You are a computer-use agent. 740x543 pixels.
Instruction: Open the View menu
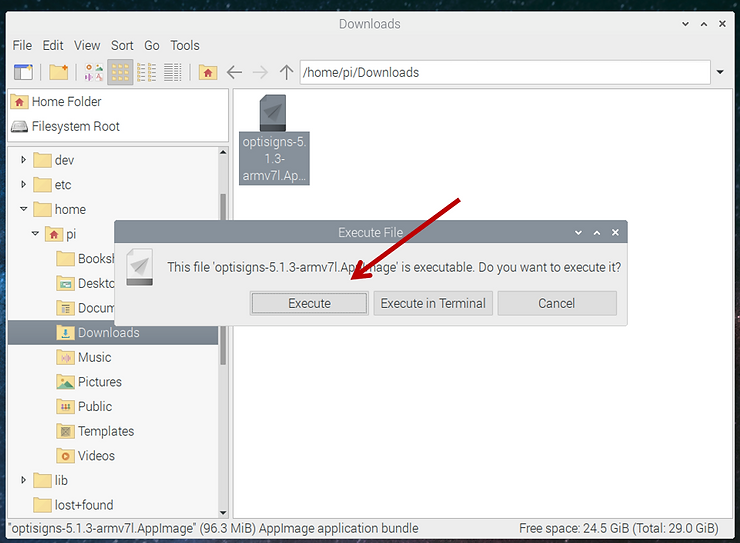pos(87,46)
